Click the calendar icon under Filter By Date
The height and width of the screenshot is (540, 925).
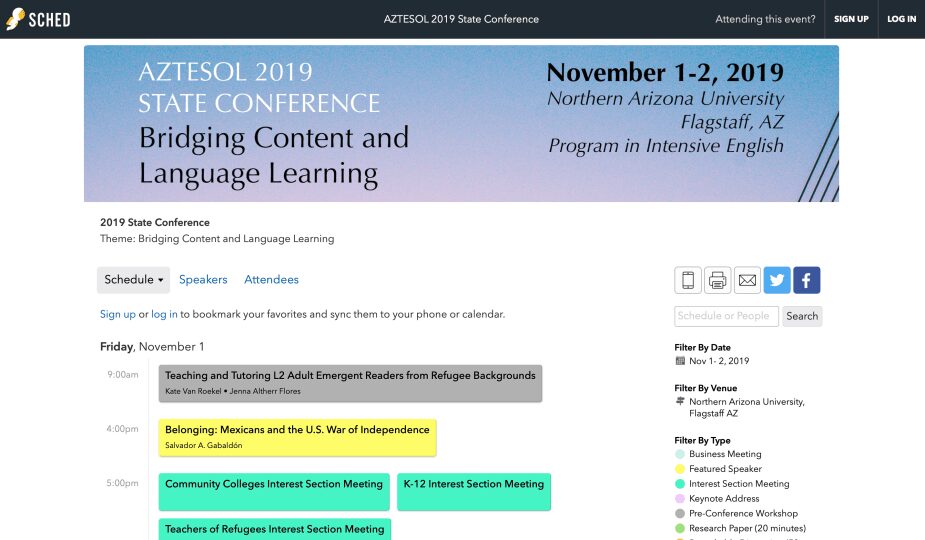[x=680, y=361]
